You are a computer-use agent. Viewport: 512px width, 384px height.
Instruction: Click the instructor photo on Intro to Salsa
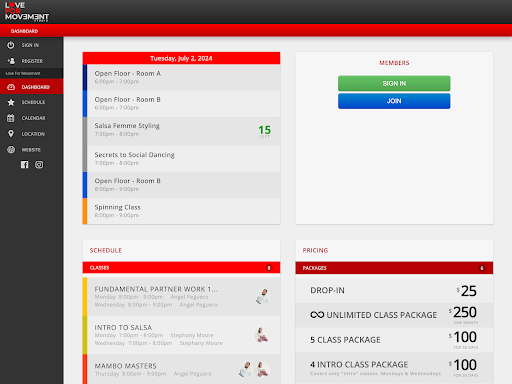tap(262, 335)
